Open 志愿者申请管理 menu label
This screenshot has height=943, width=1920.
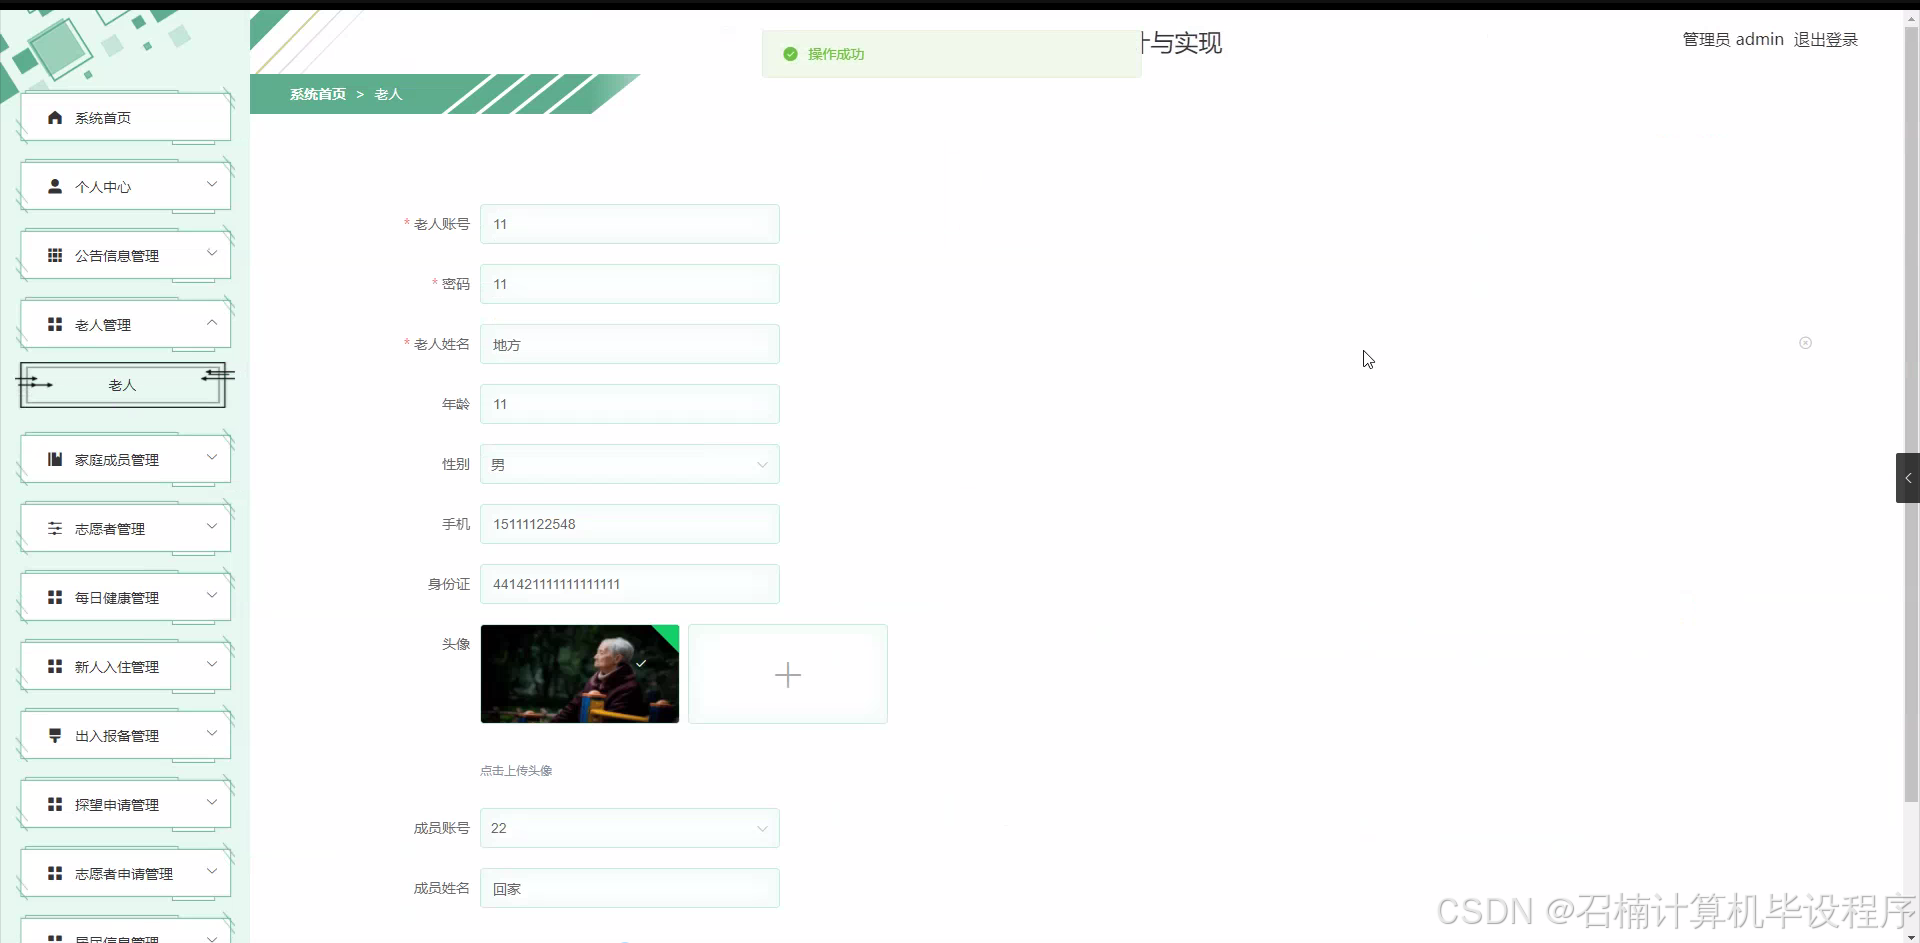pyautogui.click(x=124, y=874)
